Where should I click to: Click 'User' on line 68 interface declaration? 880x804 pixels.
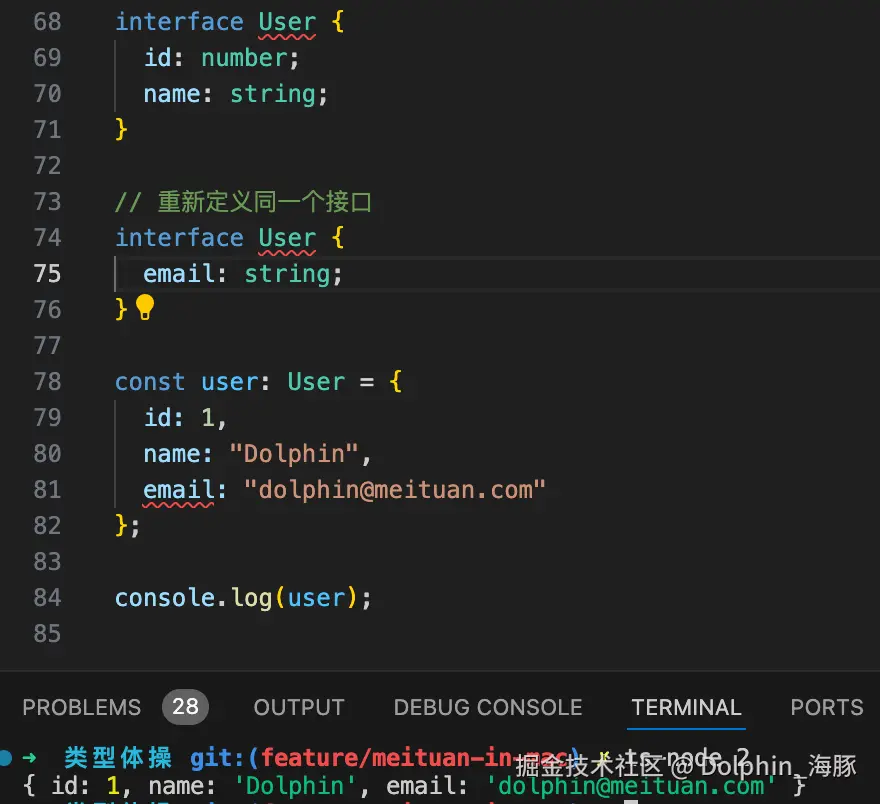pos(287,22)
